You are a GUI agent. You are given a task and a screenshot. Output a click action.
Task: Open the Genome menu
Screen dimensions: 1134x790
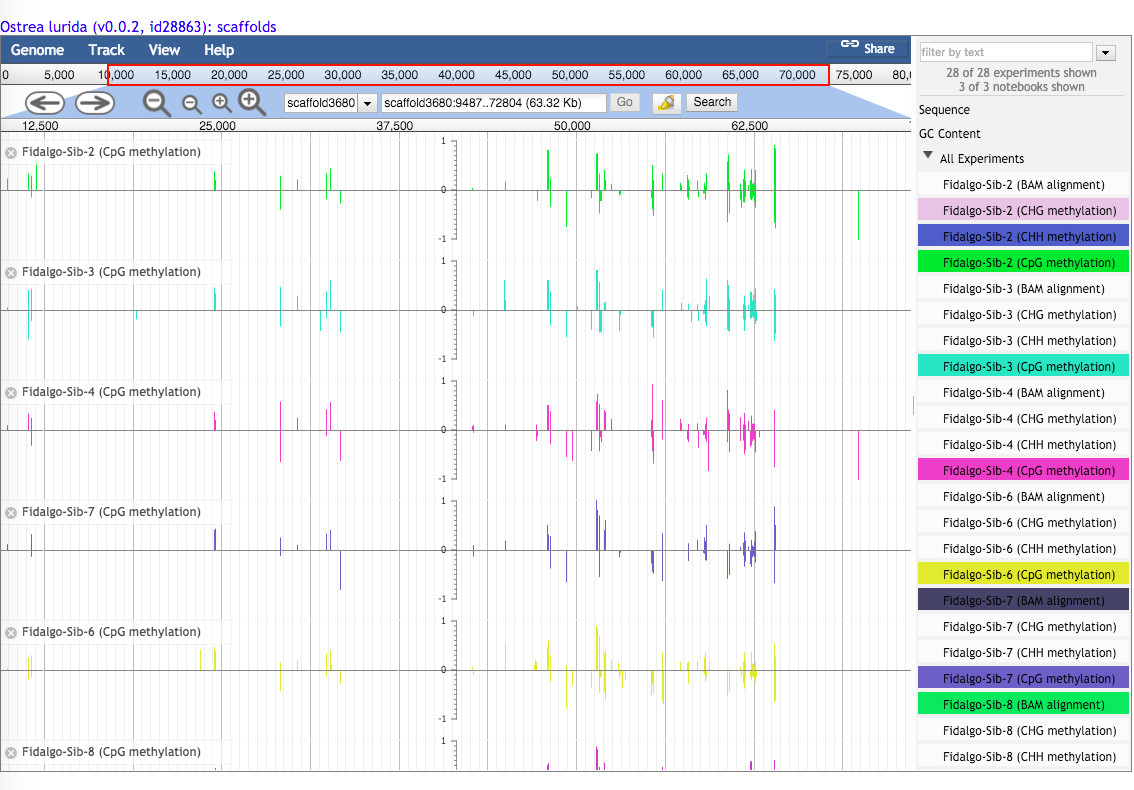click(38, 50)
